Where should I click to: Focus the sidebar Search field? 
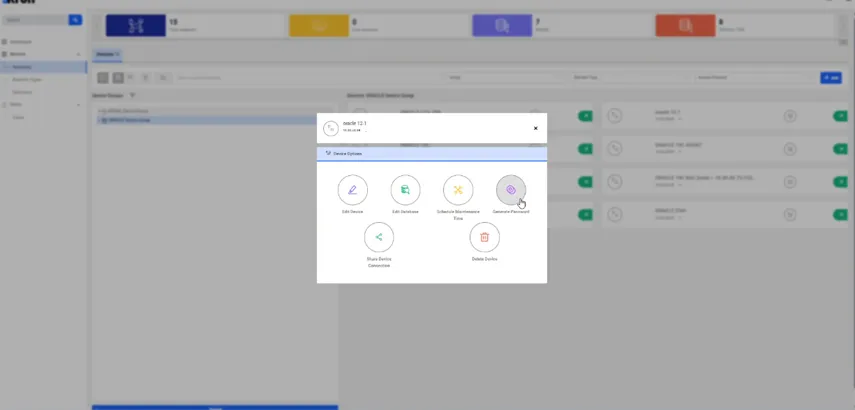tap(35, 20)
